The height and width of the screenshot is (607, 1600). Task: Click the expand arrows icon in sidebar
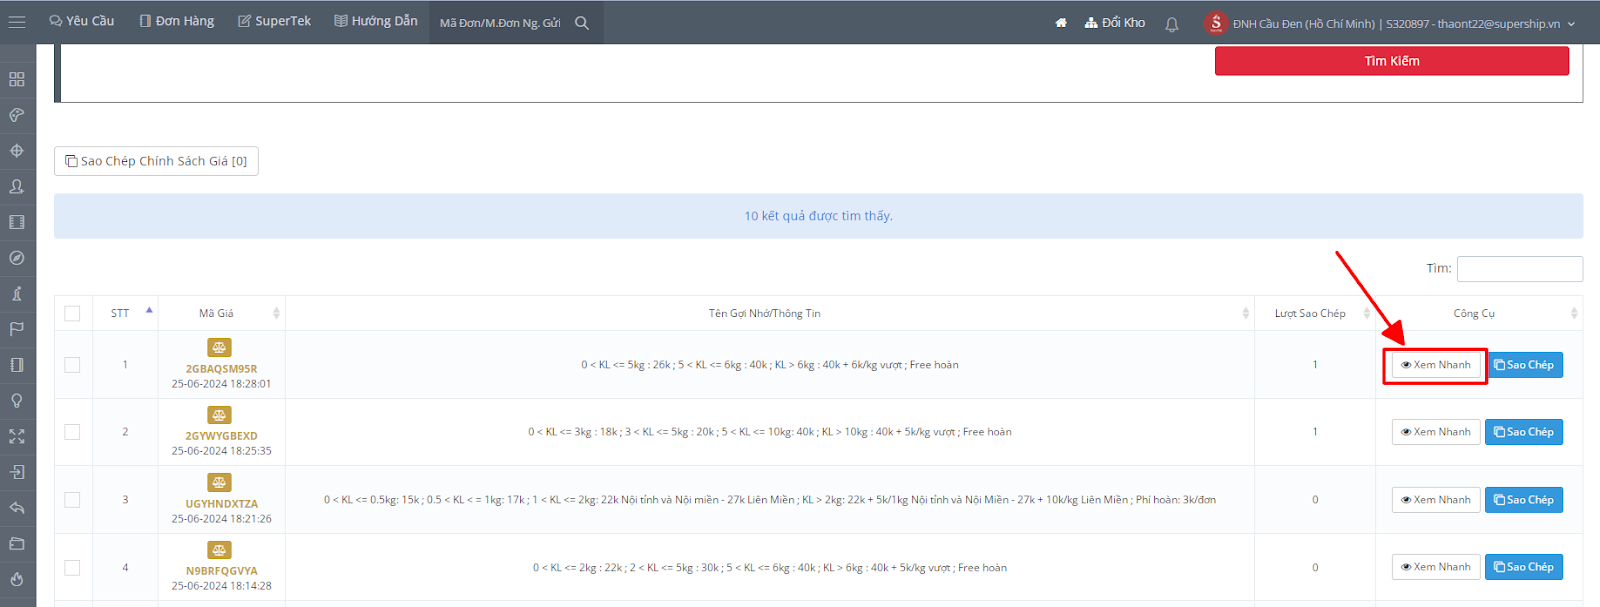coord(17,436)
